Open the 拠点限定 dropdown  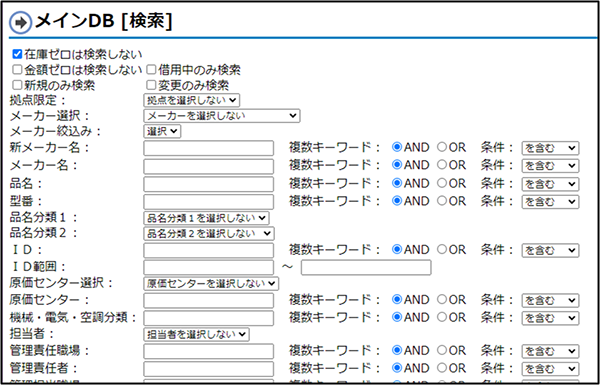coord(192,100)
